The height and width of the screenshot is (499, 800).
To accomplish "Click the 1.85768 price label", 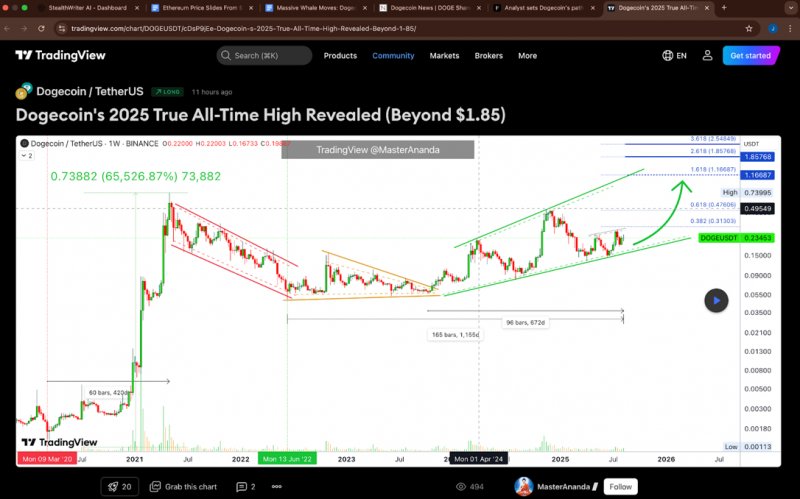I will [758, 157].
